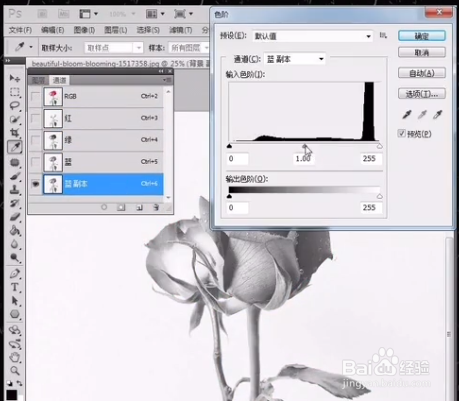Screen dimensions: 459x401
Task: Click the 确定 button in Levels
Action: pos(422,36)
